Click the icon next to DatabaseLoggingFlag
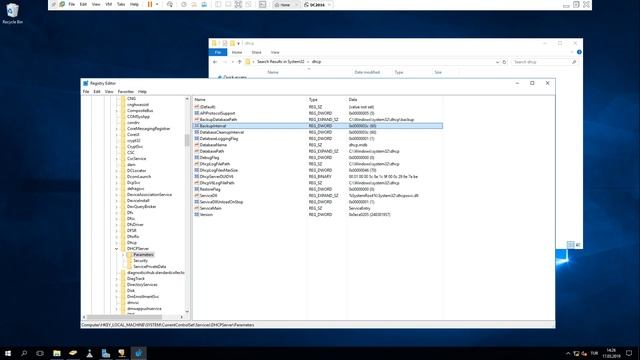This screenshot has height=360, width=640. pos(197,138)
